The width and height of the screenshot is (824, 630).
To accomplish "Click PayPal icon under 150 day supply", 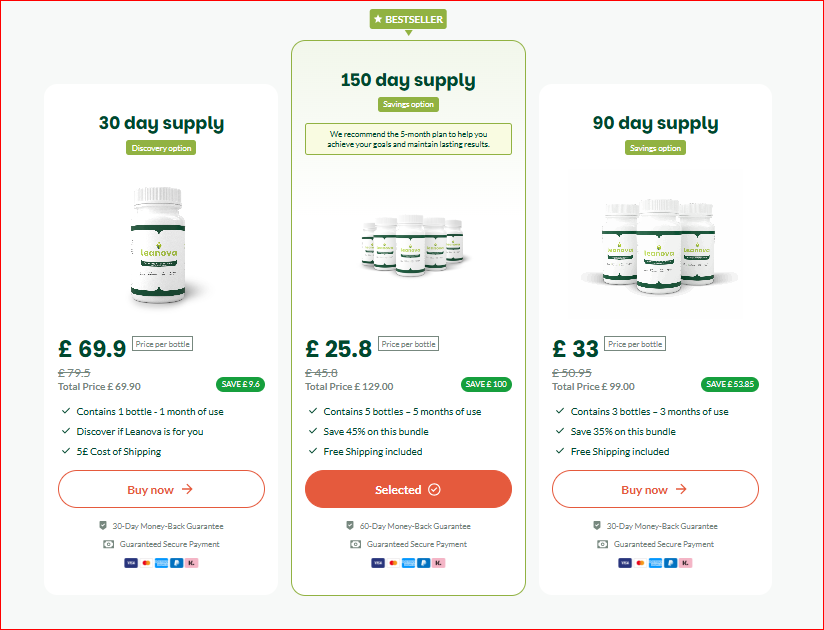I will 424,563.
